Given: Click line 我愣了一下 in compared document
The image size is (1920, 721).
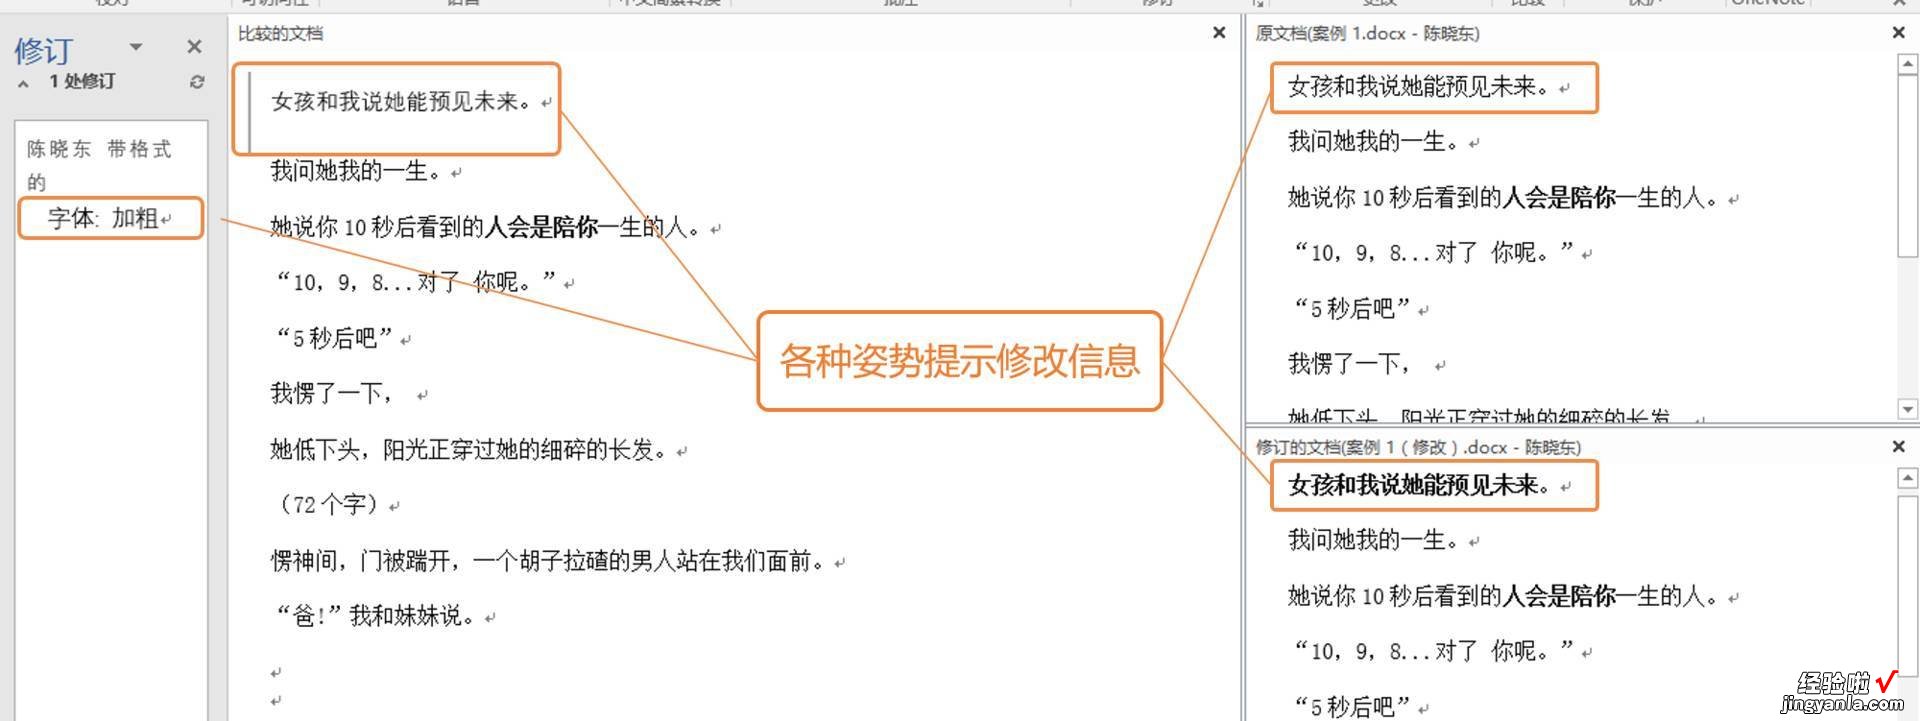Looking at the screenshot, I should (x=331, y=393).
